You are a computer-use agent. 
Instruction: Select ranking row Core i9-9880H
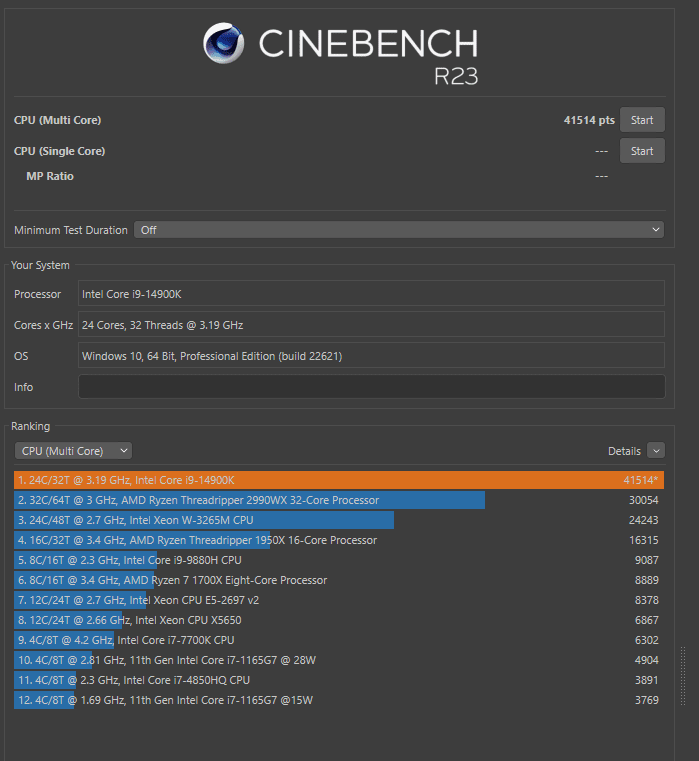(339, 560)
